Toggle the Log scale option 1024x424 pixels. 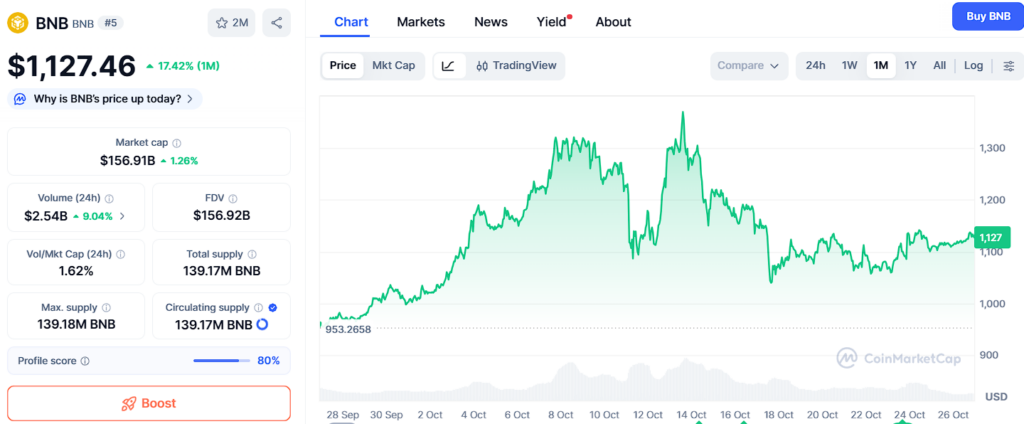tap(973, 66)
